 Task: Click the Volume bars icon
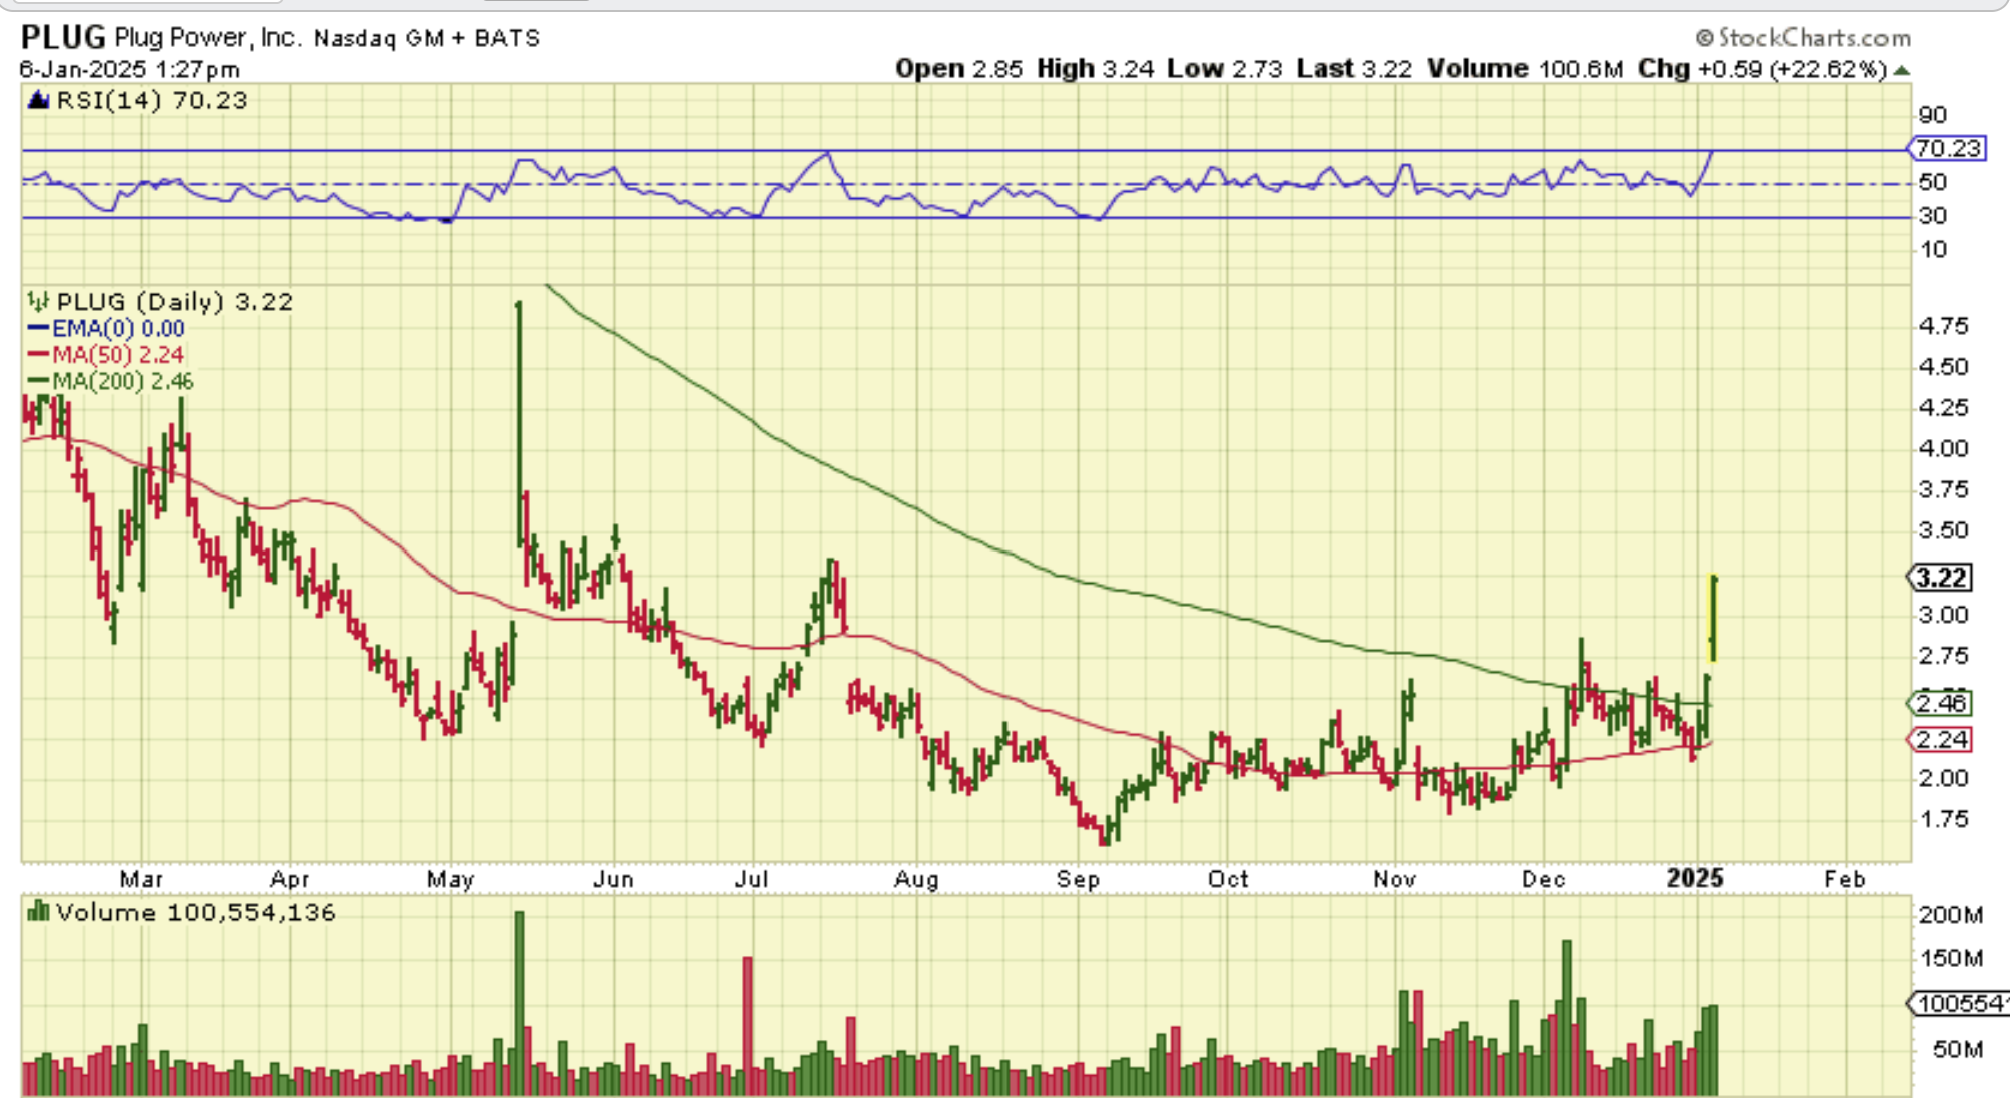coord(38,911)
